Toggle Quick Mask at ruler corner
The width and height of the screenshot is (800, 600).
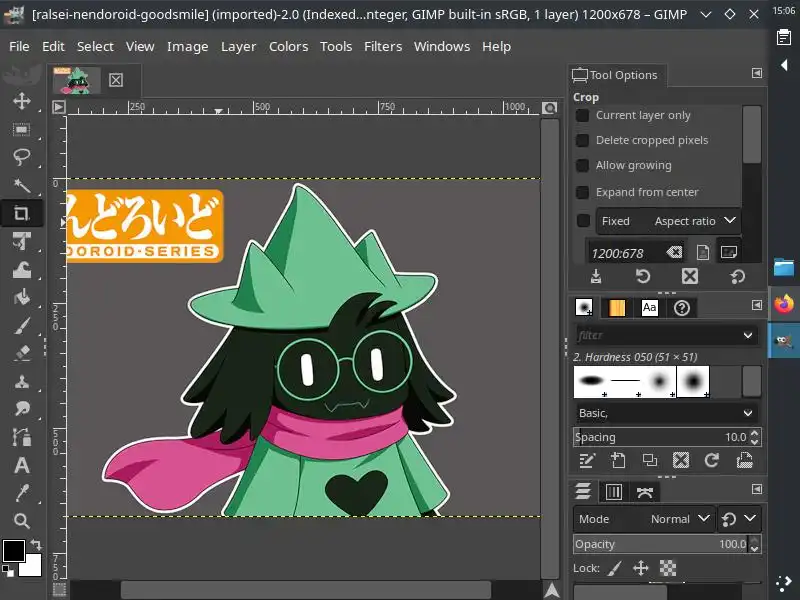click(59, 589)
